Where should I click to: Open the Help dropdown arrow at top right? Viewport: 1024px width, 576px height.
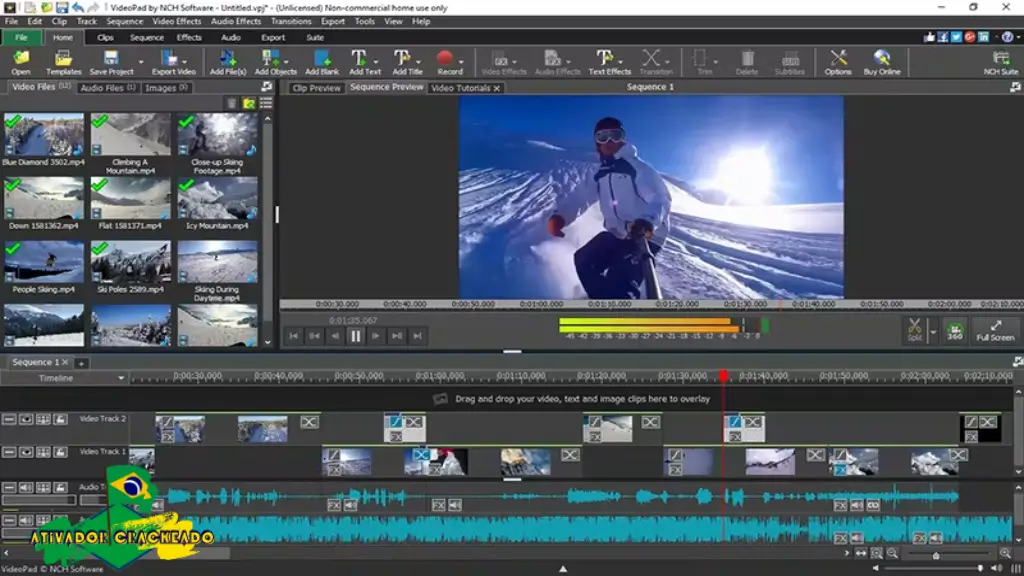click(1018, 37)
